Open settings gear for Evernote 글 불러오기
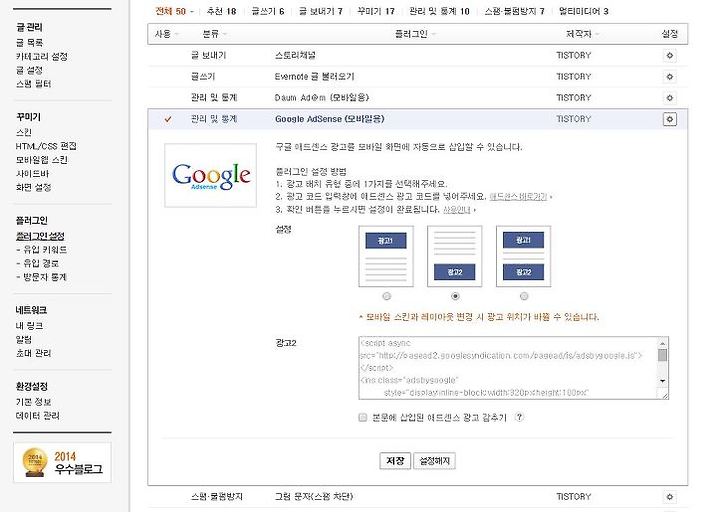Viewport: 720px width, 512px height. coord(669,77)
